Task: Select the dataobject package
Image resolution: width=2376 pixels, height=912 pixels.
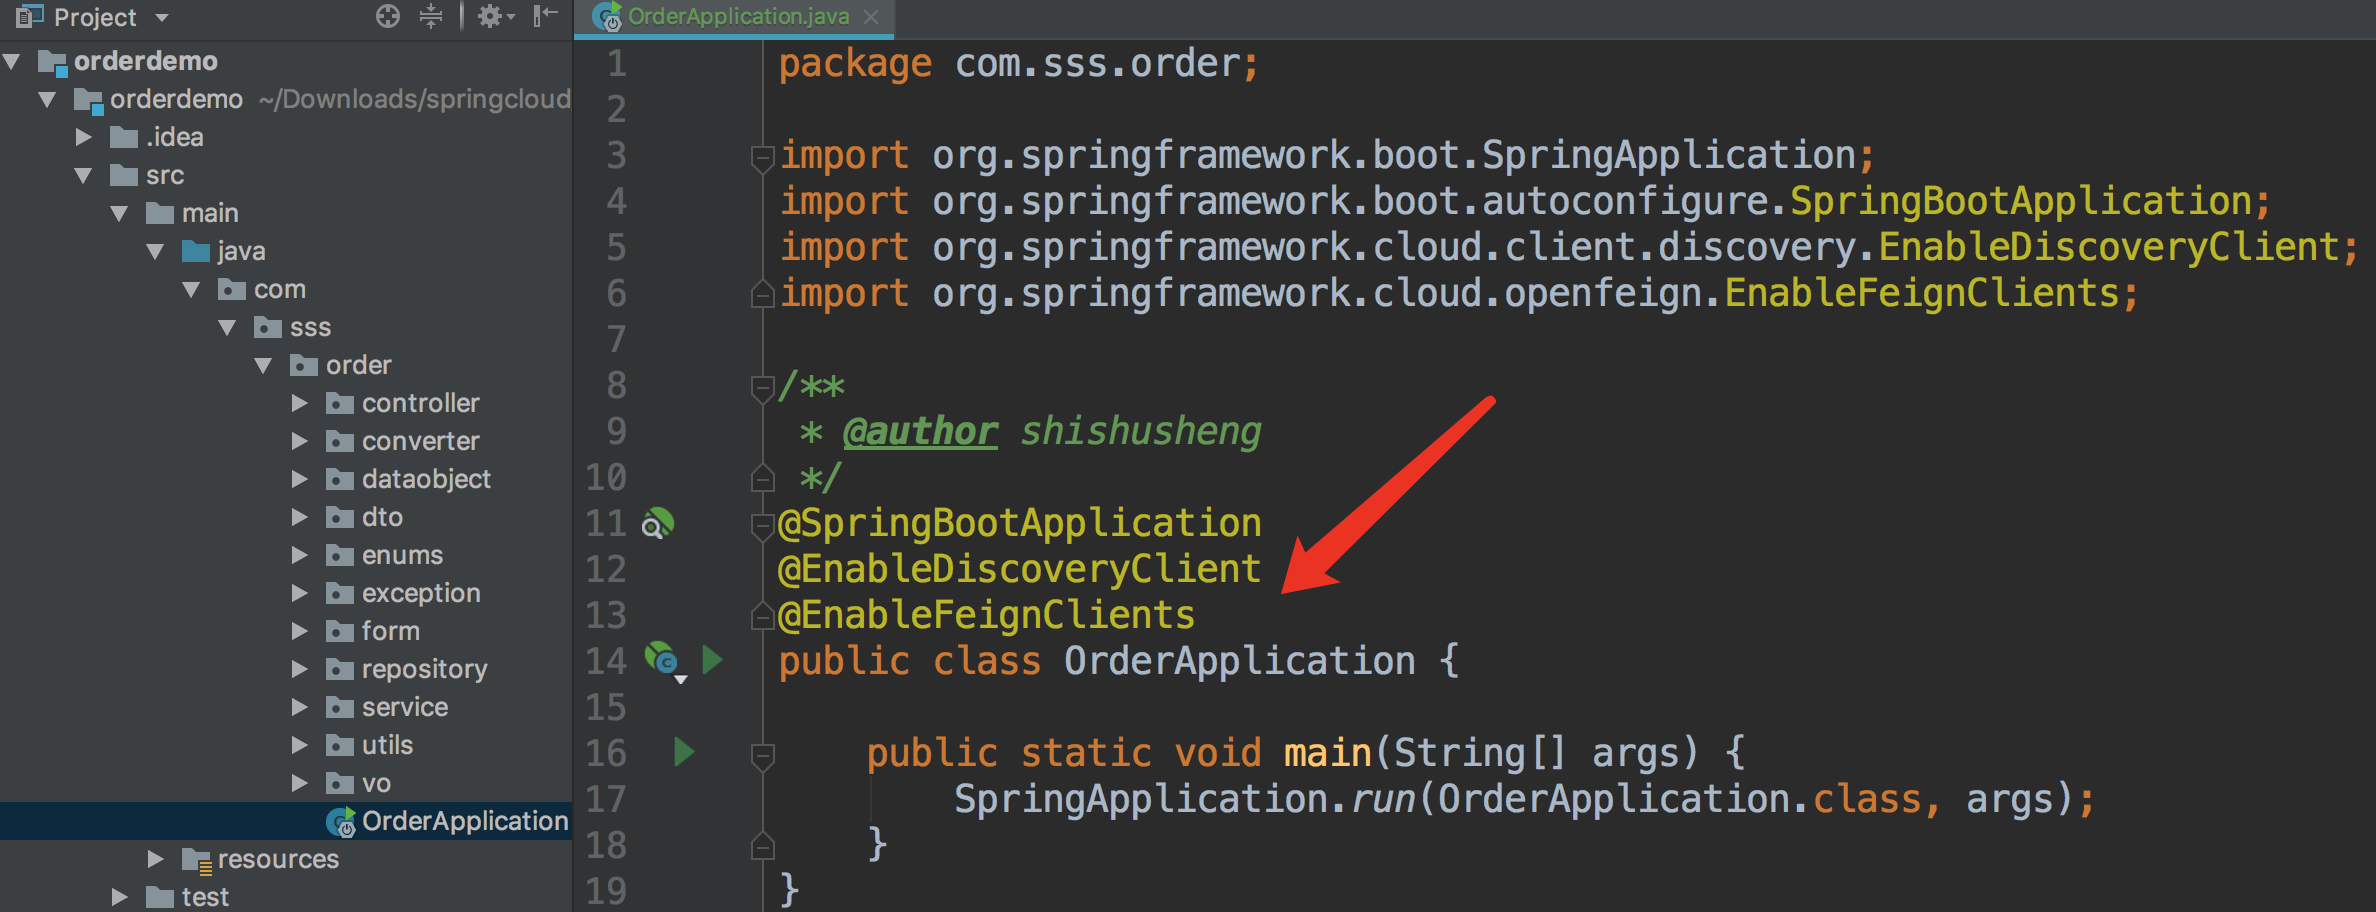Action: (426, 479)
